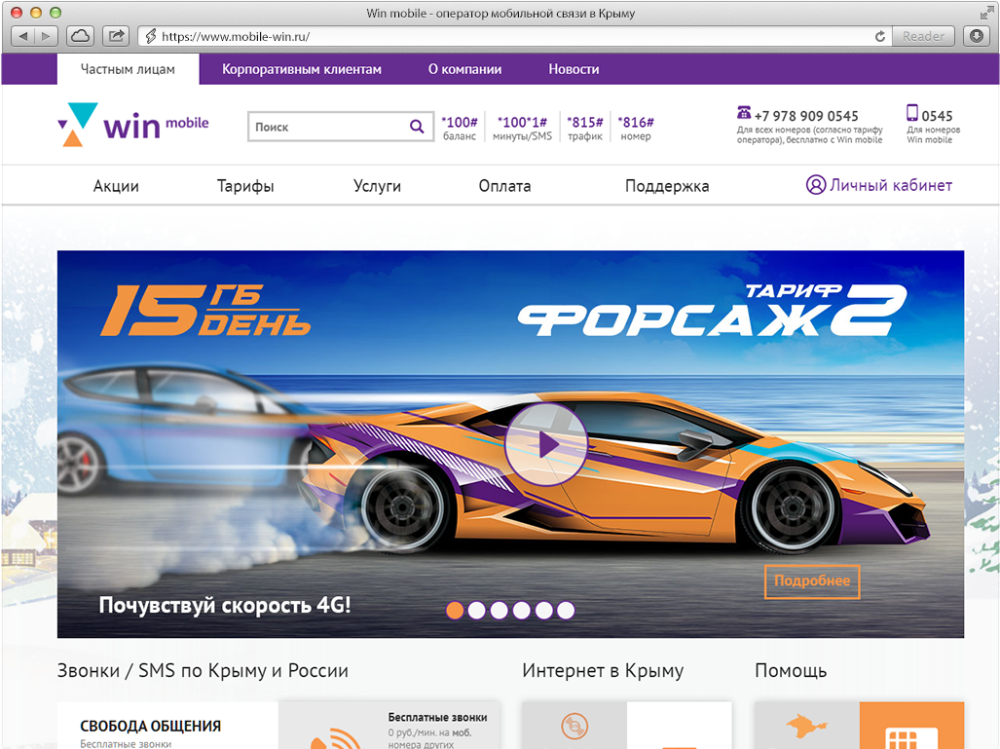Select the last carousel navigation dot

(x=567, y=608)
